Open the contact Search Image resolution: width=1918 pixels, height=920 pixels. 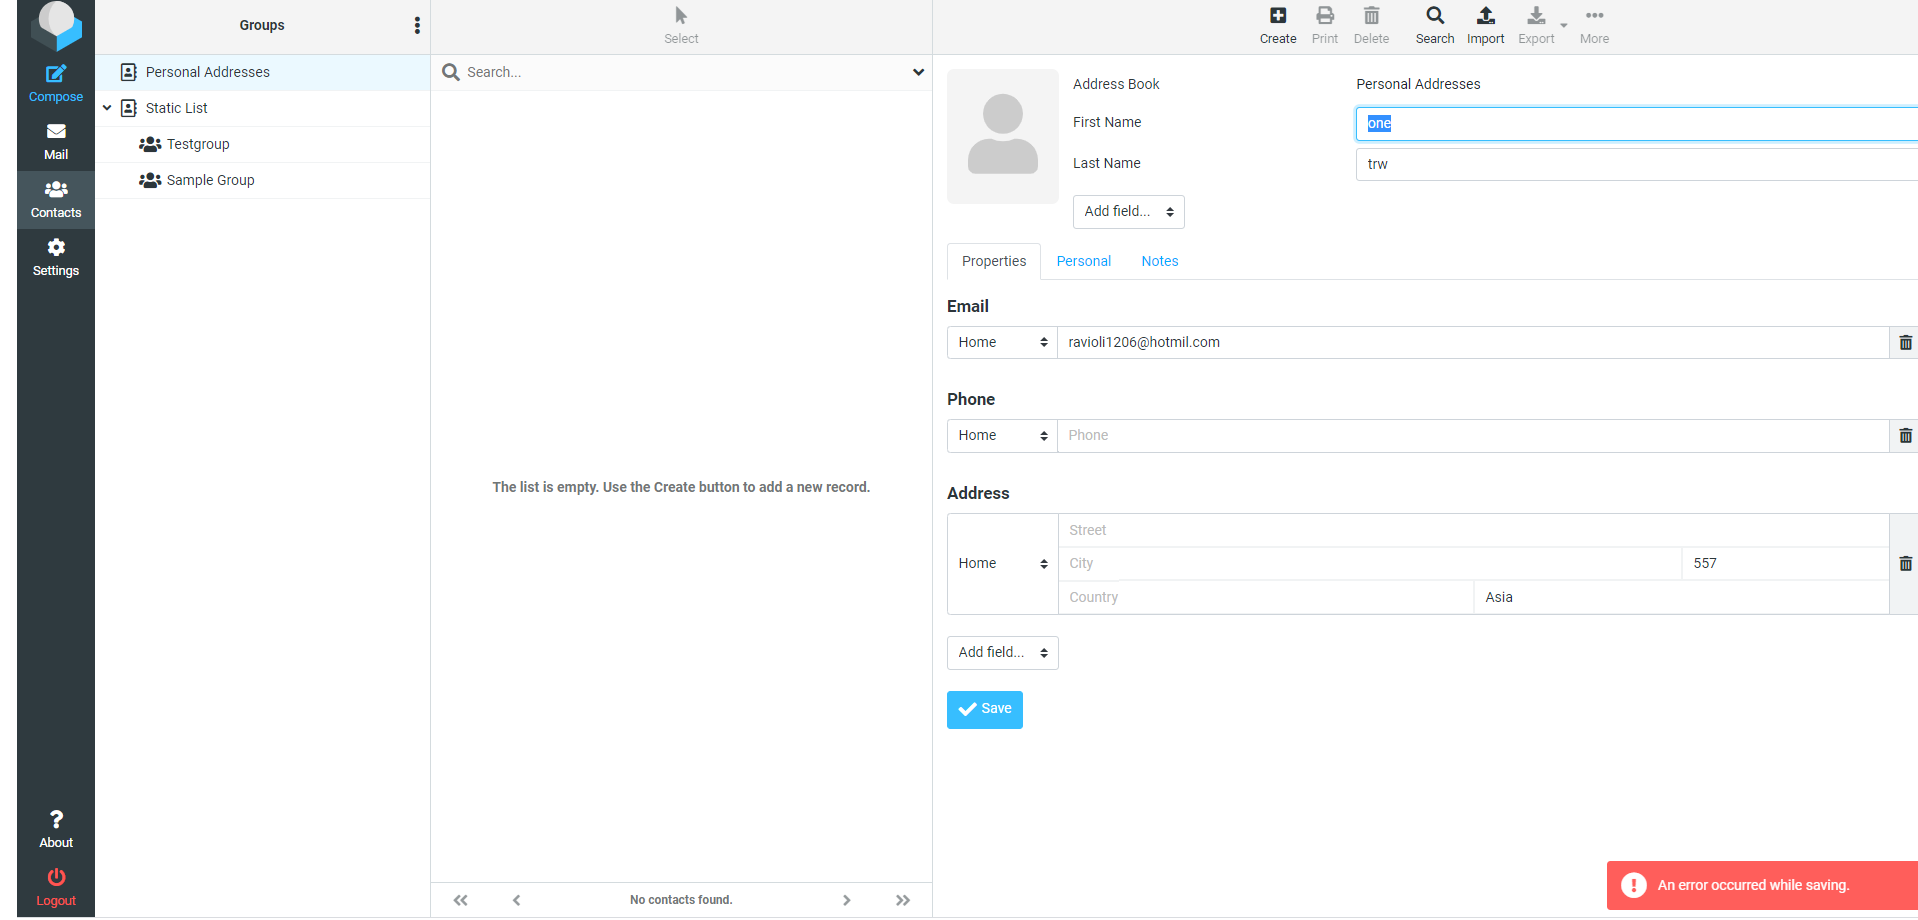pos(1434,25)
